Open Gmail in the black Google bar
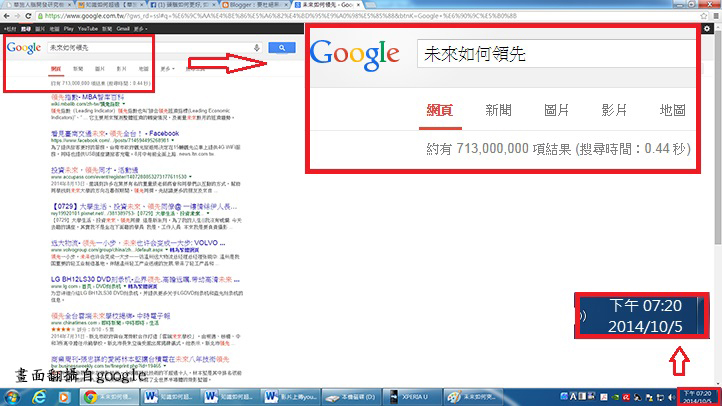Viewport: 722px width, 406px height. [123, 29]
